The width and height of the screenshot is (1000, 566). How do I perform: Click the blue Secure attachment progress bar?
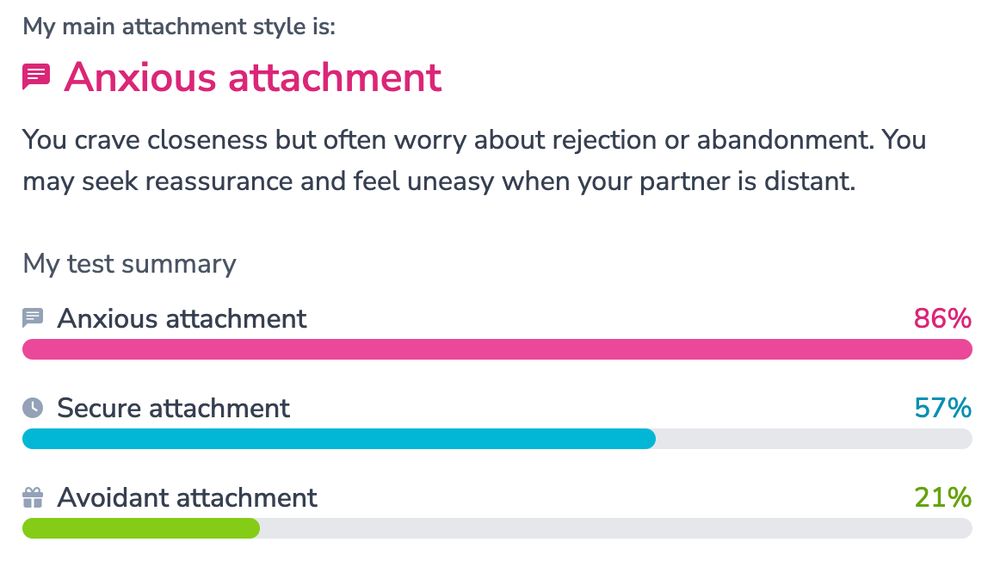pyautogui.click(x=339, y=438)
